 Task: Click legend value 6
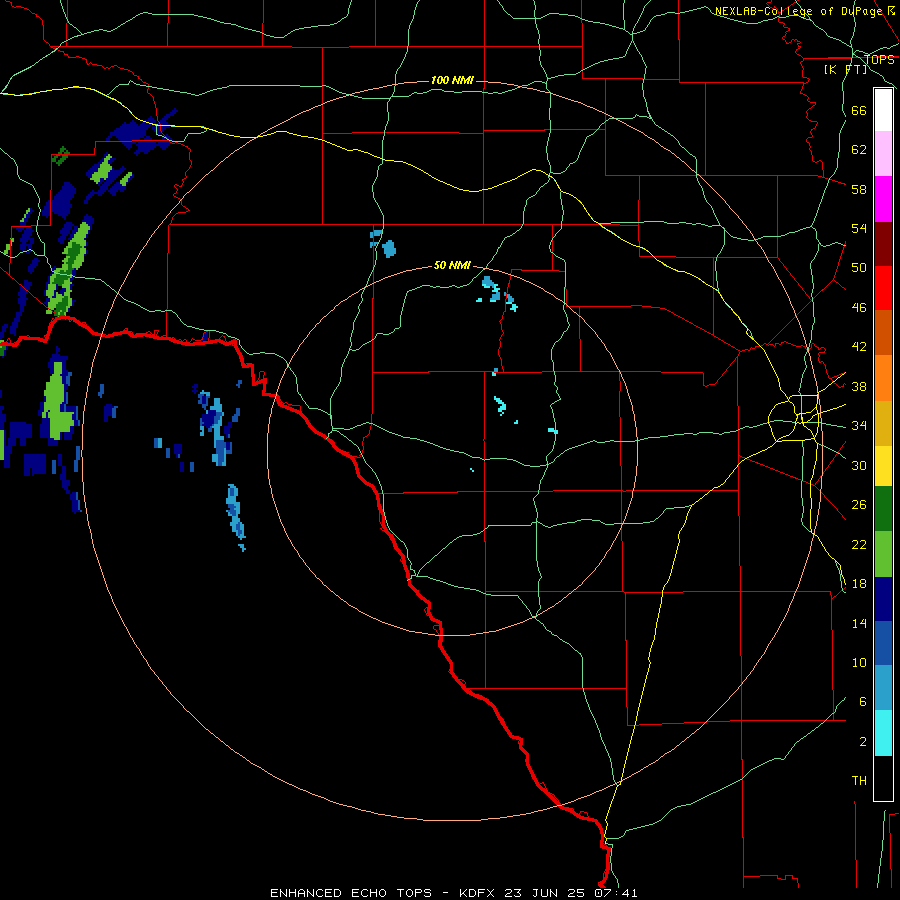[x=863, y=702]
